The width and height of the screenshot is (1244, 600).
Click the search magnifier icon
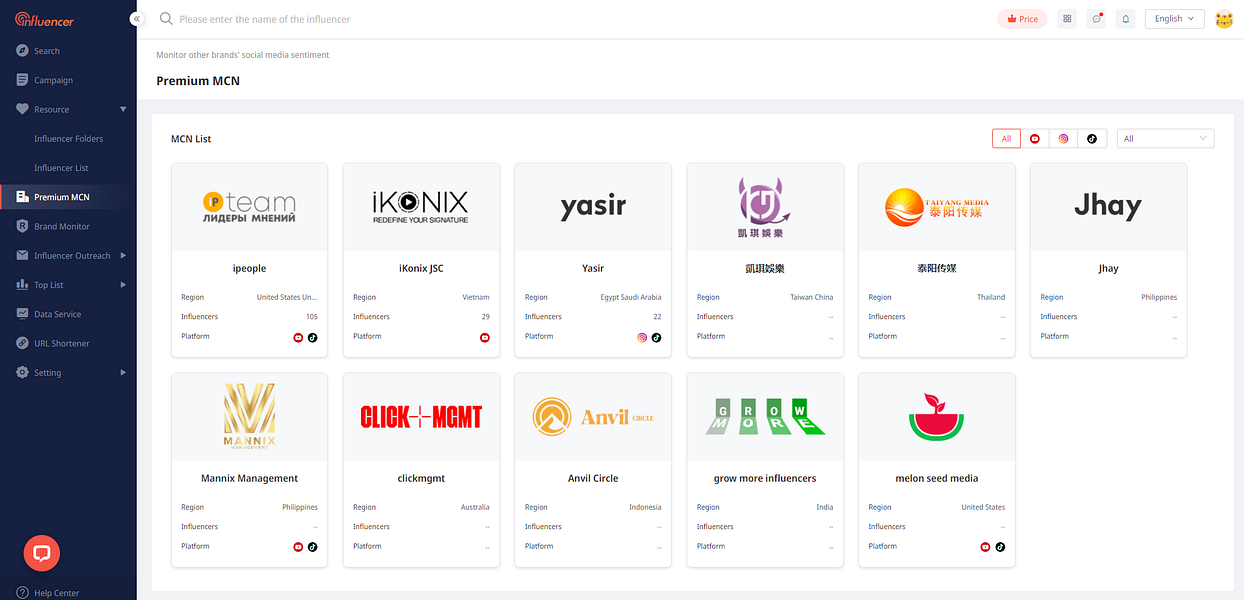pos(166,19)
